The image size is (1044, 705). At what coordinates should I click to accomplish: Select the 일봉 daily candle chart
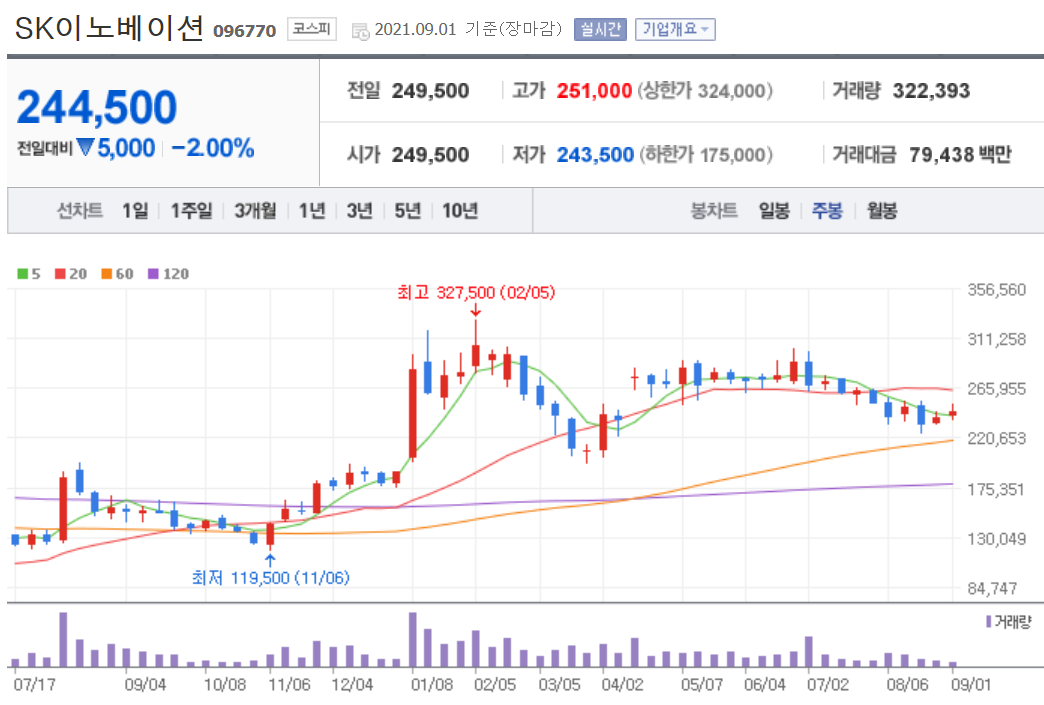(774, 211)
